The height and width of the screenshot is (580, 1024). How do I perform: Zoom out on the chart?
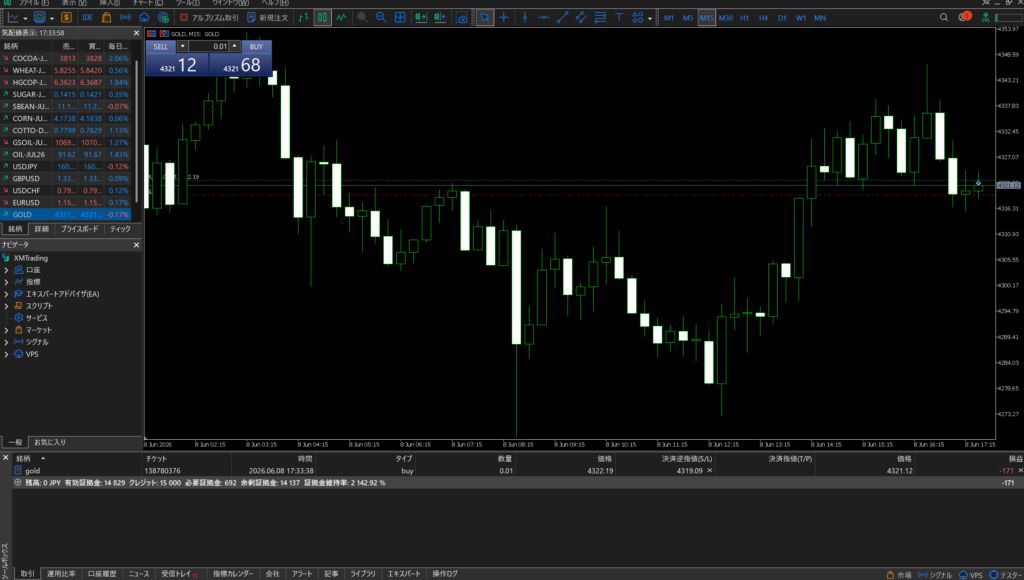point(381,18)
